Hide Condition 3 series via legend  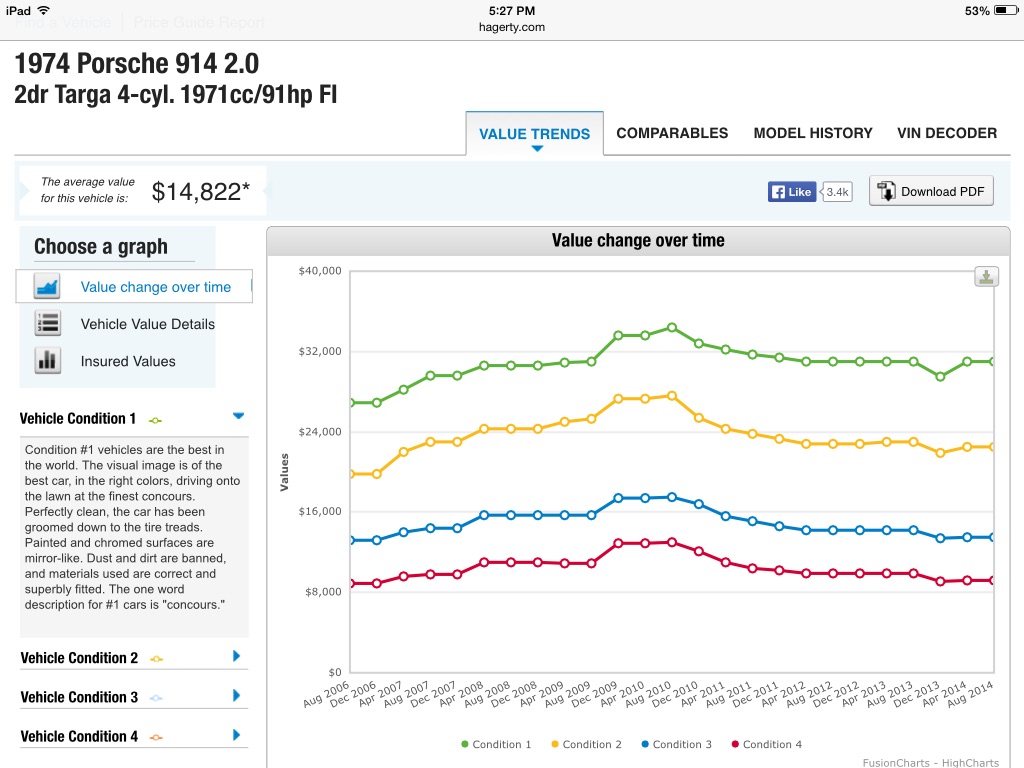tap(676, 744)
